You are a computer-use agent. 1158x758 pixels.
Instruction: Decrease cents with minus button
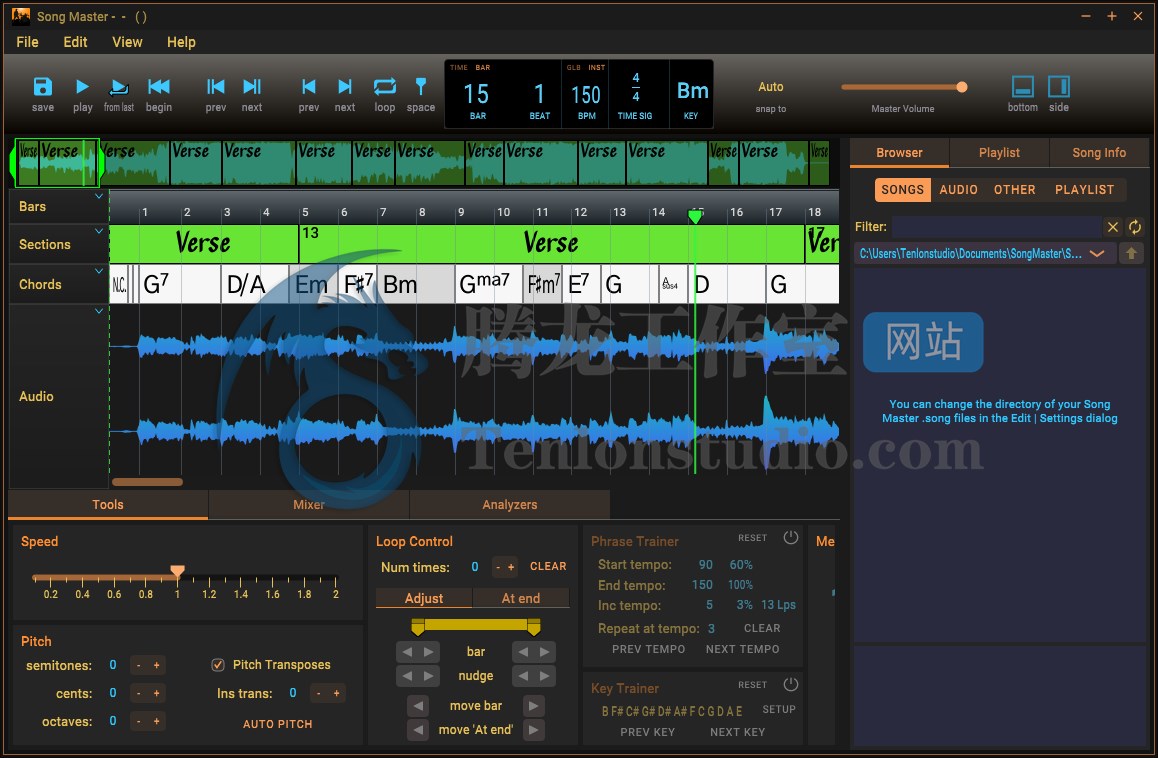(138, 694)
